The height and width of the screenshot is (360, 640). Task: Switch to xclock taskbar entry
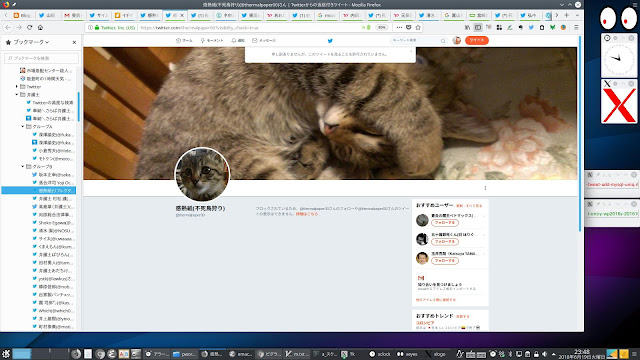380,354
